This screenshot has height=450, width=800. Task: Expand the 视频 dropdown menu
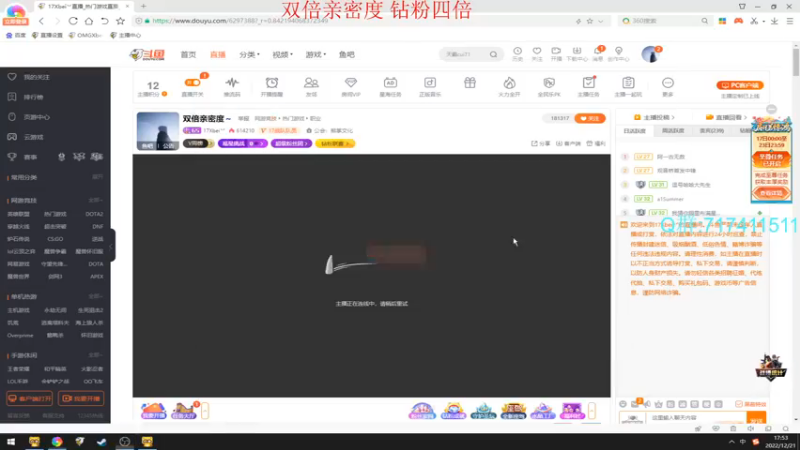pyautogui.click(x=283, y=55)
